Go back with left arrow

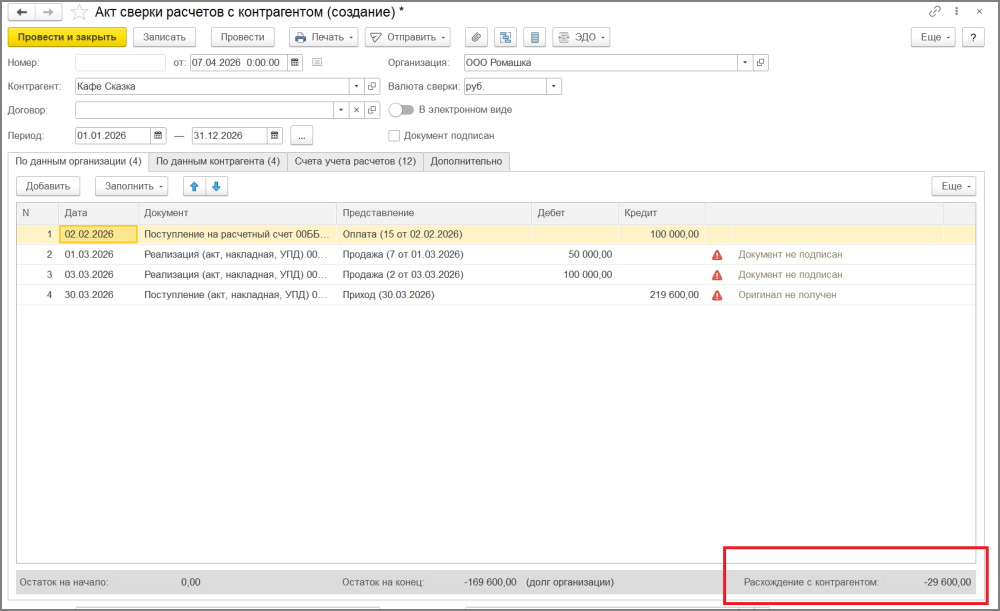21,12
